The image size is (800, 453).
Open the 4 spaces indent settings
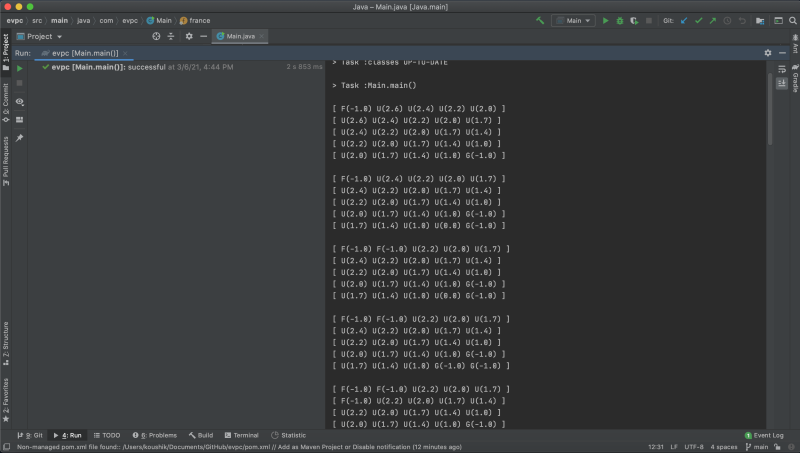pyautogui.click(x=723, y=447)
